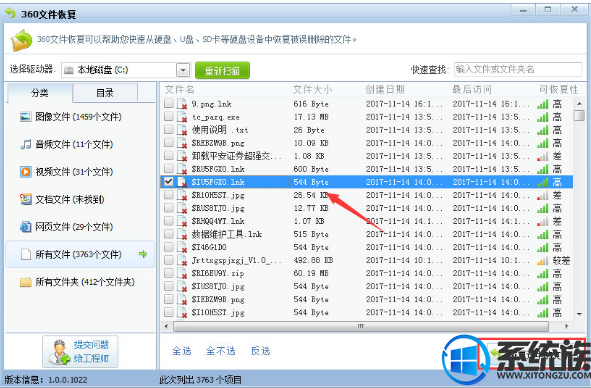The image size is (591, 388).
Task: Switch to the 分类 tab
Action: click(39, 93)
